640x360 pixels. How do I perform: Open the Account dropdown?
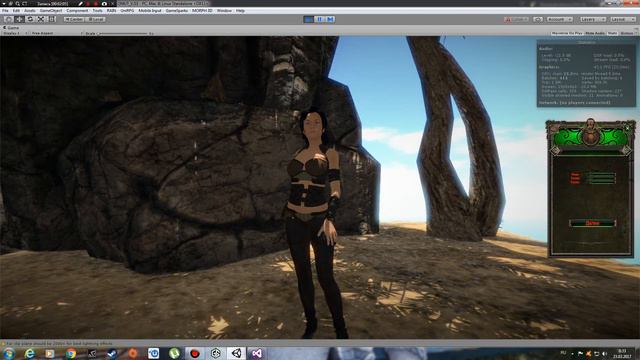(x=560, y=19)
